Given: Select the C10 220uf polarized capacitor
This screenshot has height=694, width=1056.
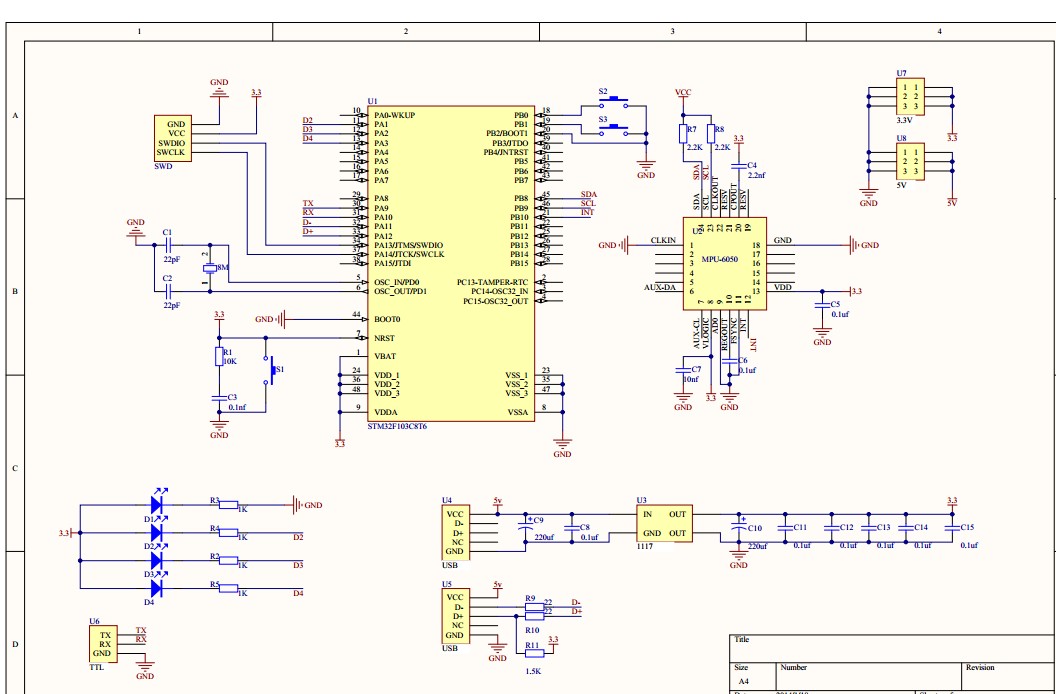Looking at the screenshot, I should coord(739,528).
